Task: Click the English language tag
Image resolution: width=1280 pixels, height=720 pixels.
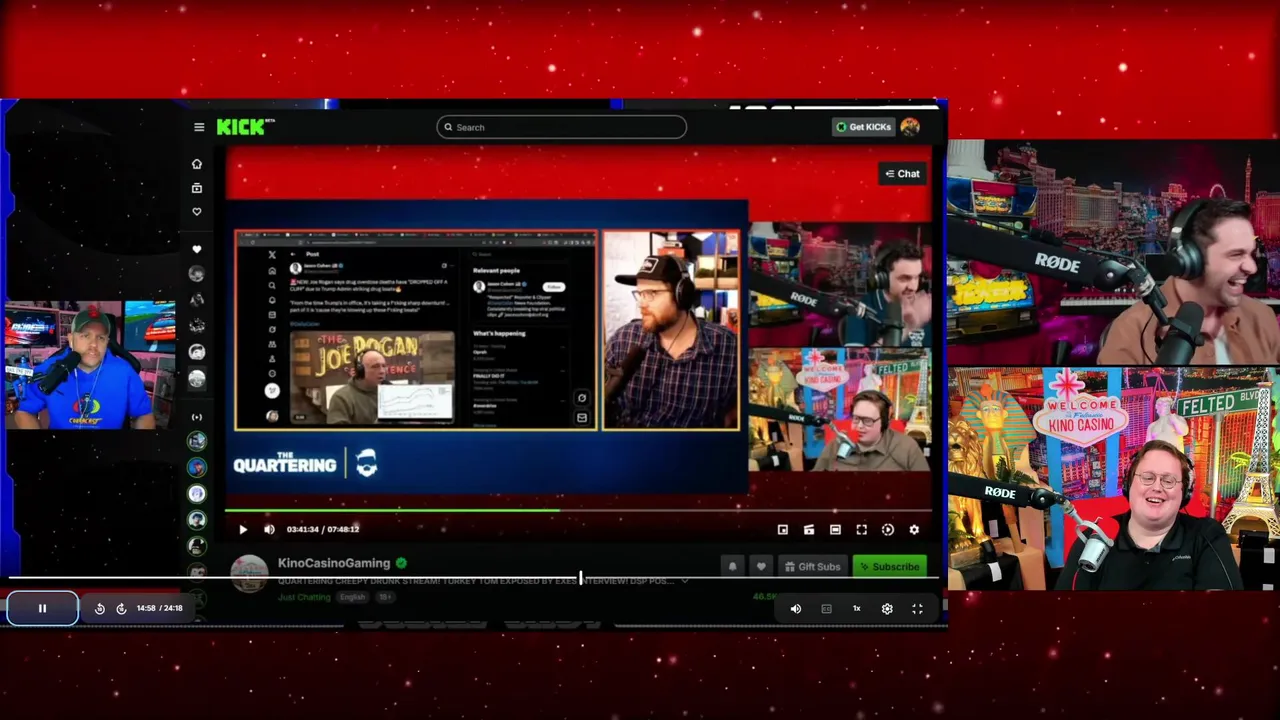Action: click(352, 597)
